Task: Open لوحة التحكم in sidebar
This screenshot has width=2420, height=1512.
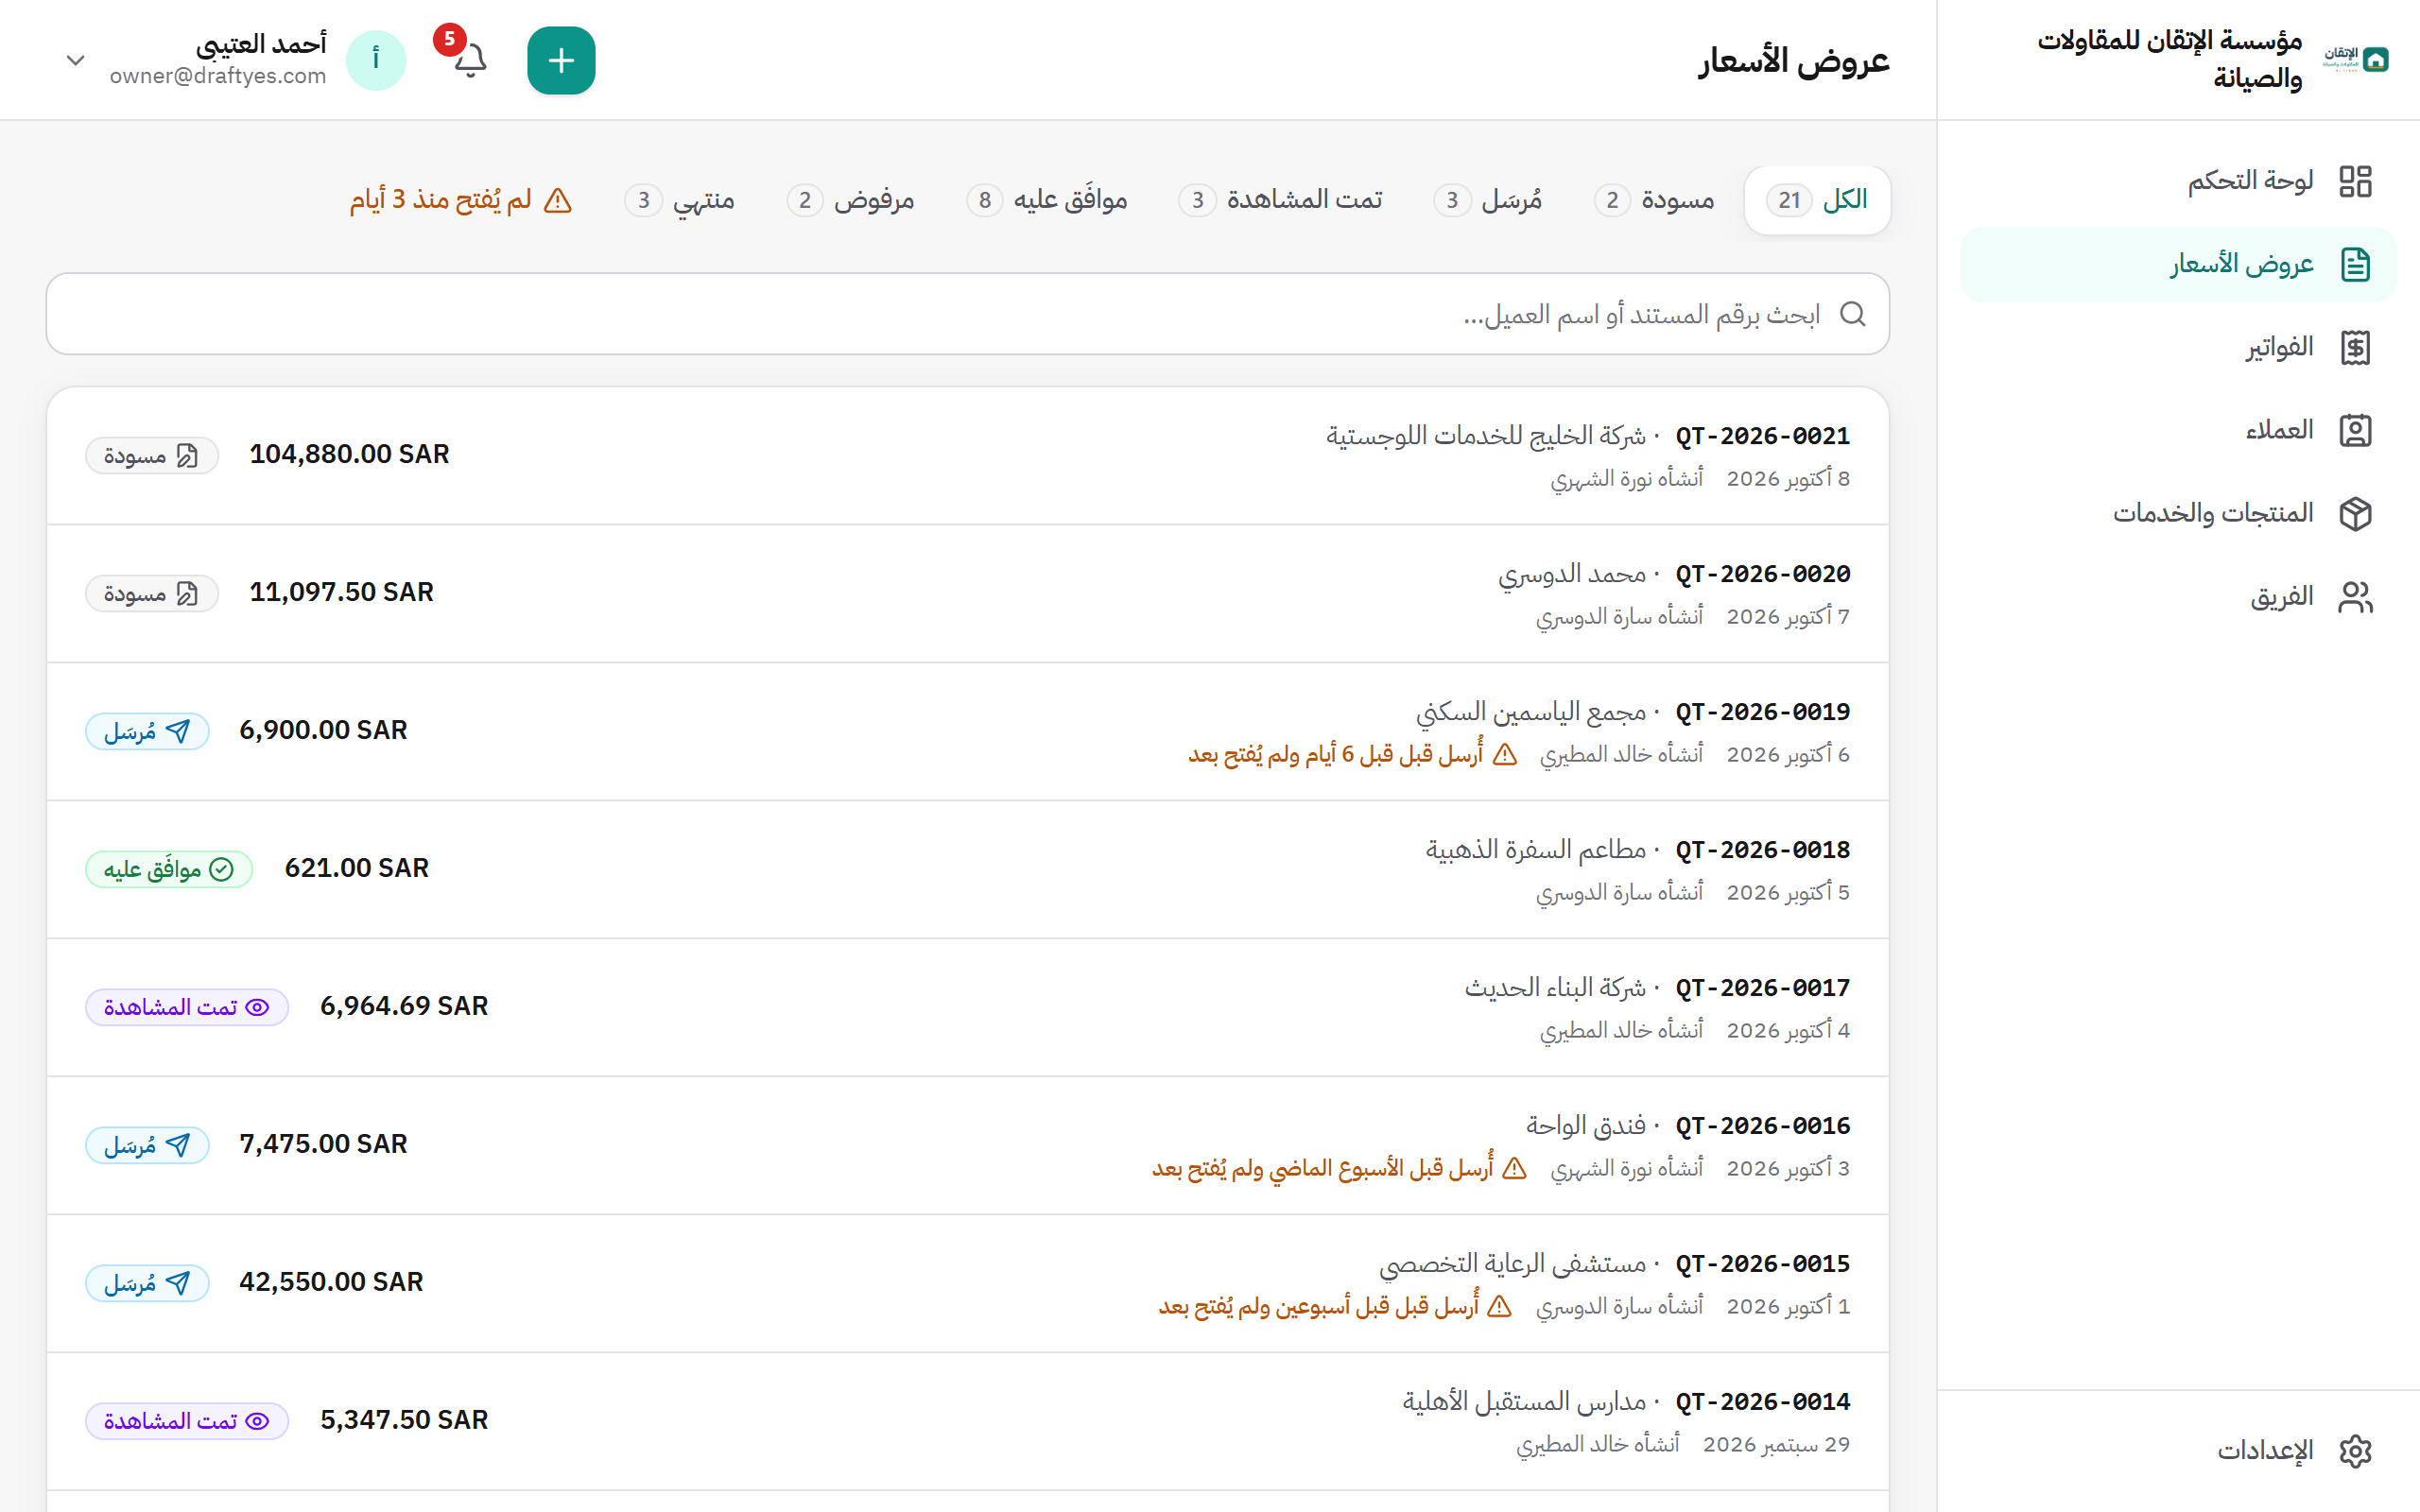Action: (2178, 181)
